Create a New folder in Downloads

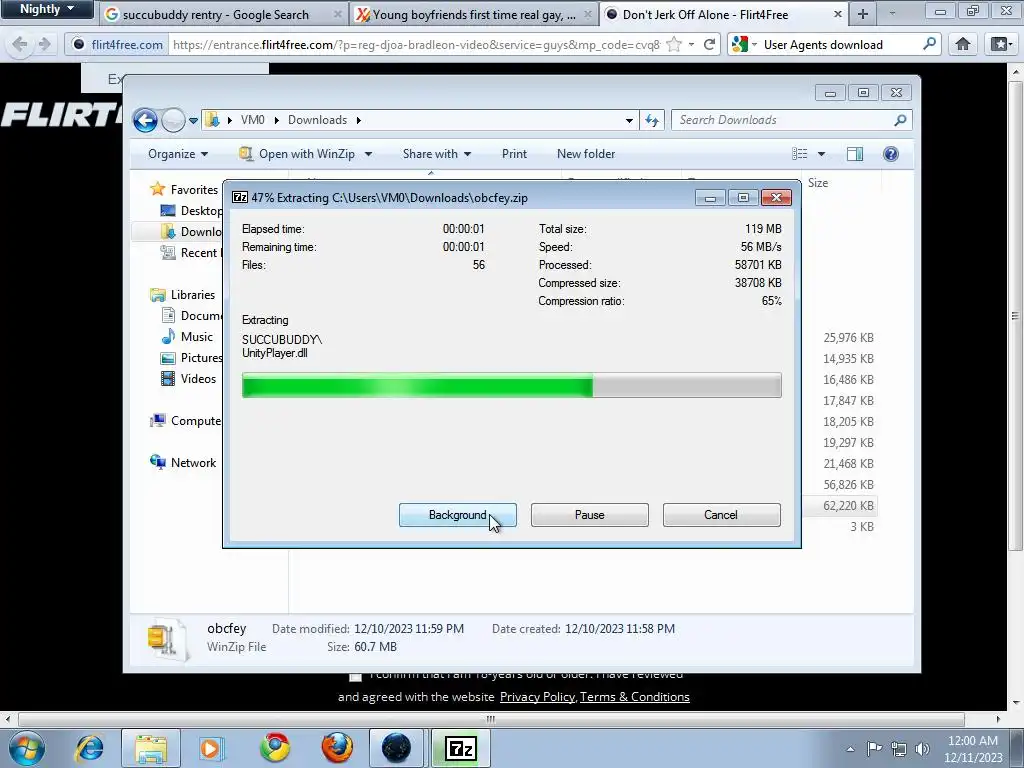[586, 154]
